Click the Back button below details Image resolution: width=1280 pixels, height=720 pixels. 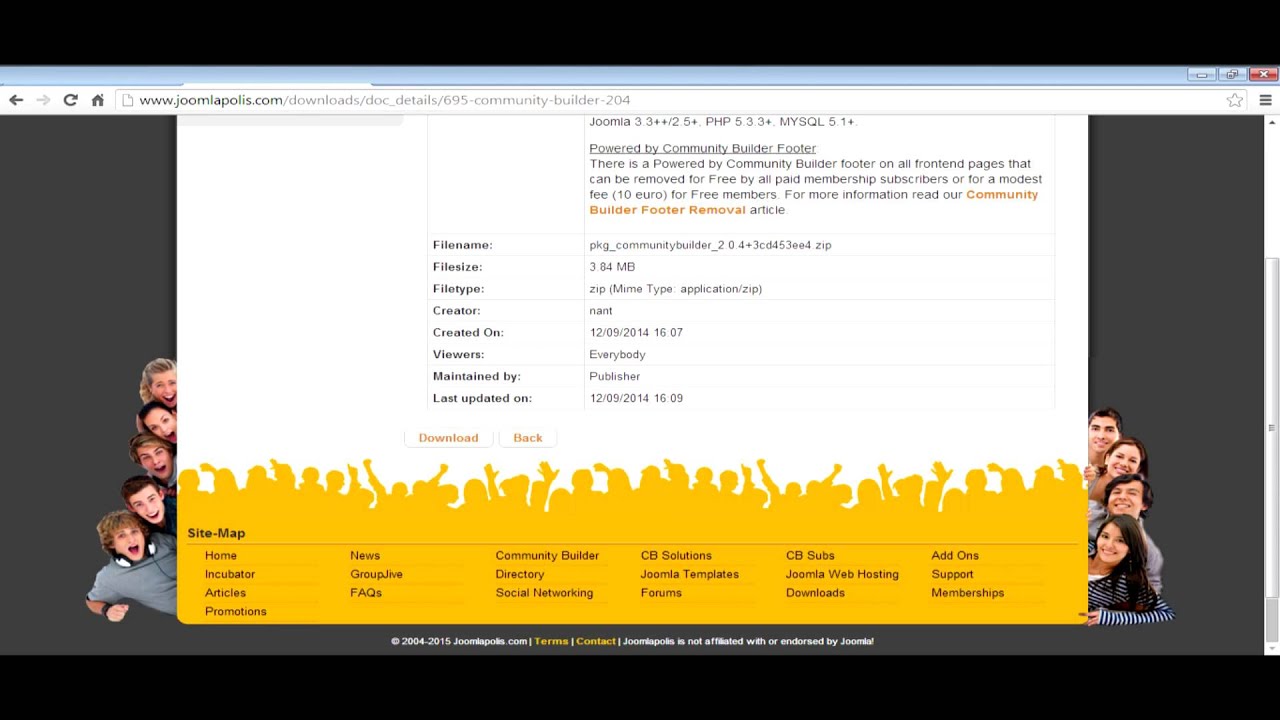(528, 438)
